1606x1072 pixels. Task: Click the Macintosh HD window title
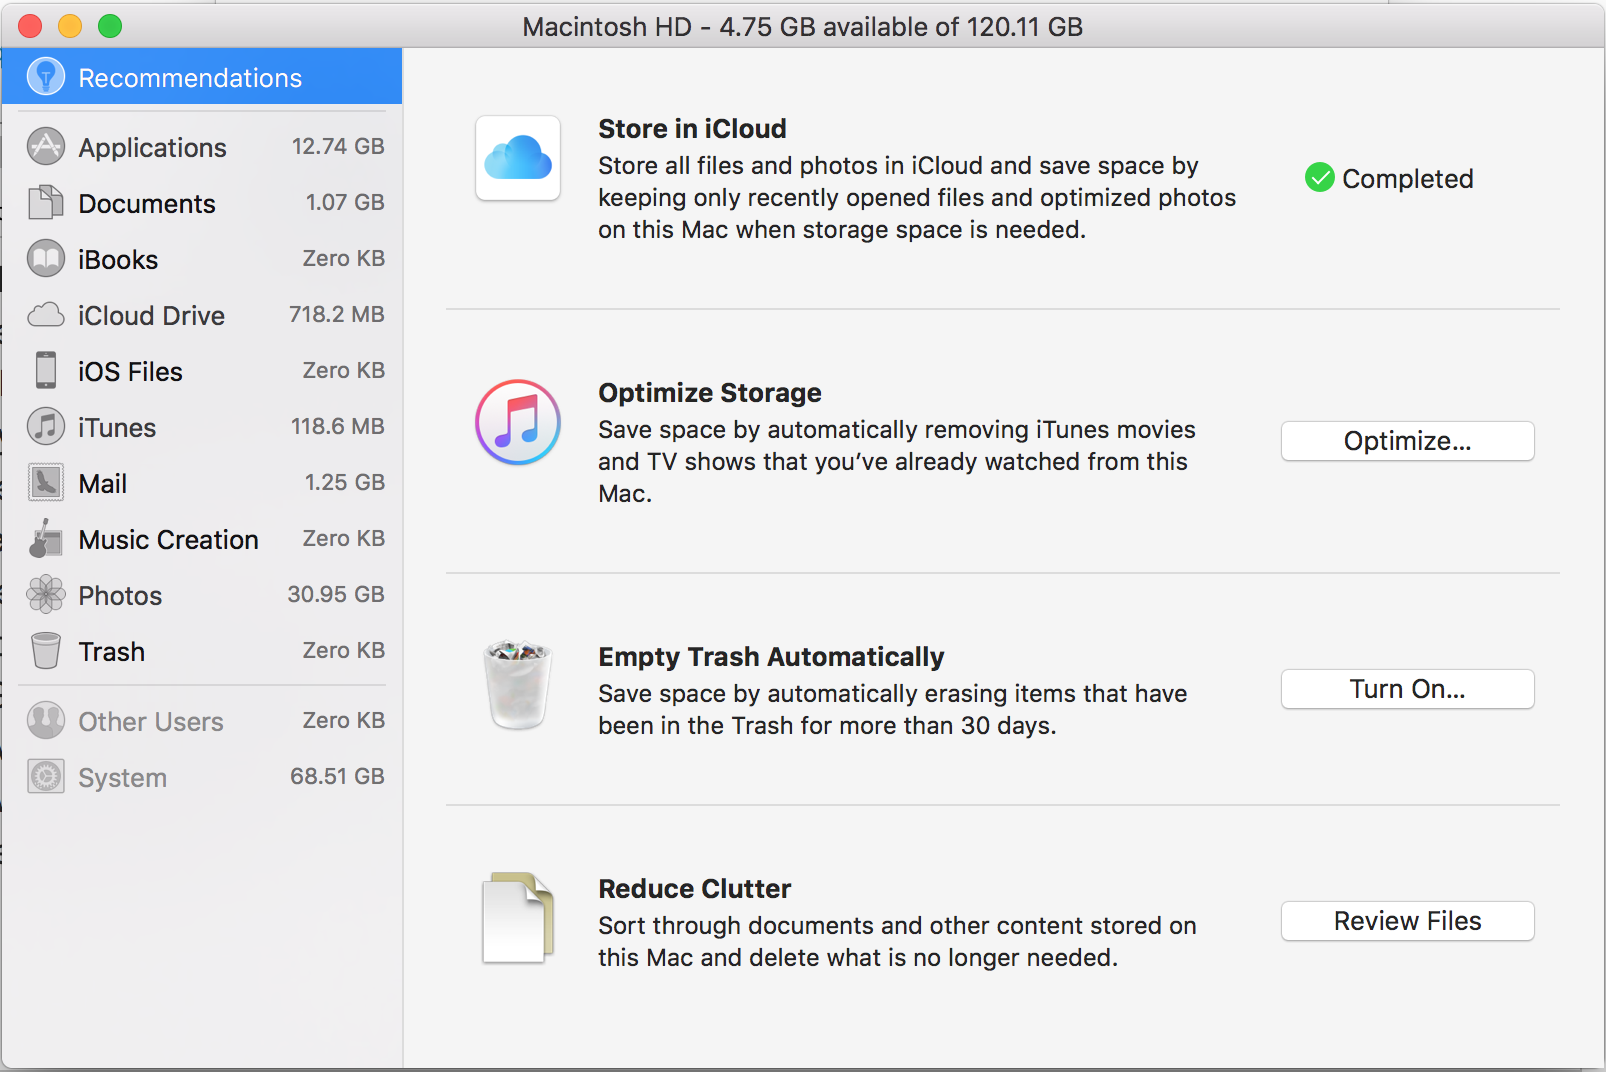[x=803, y=27]
